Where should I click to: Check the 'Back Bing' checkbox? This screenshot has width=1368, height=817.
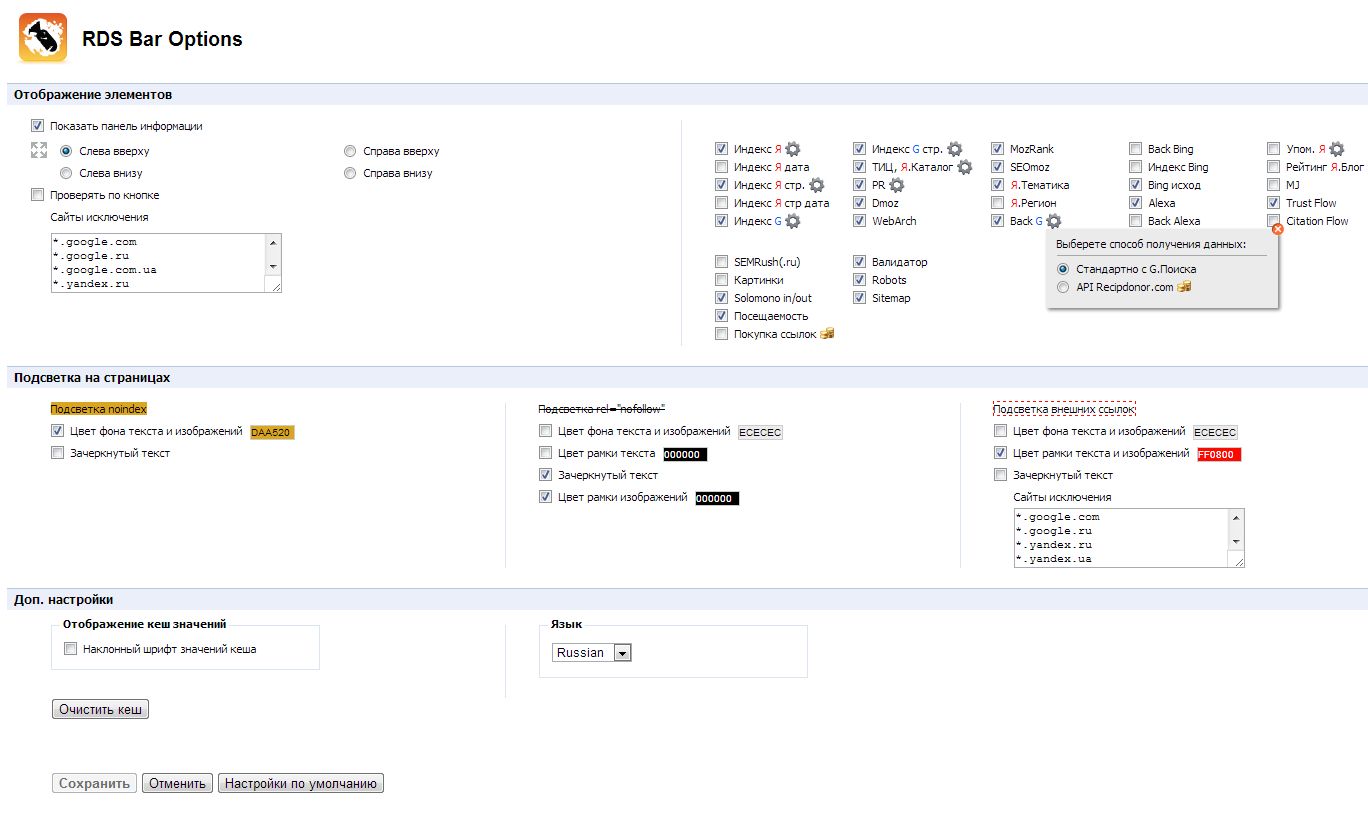[1135, 149]
